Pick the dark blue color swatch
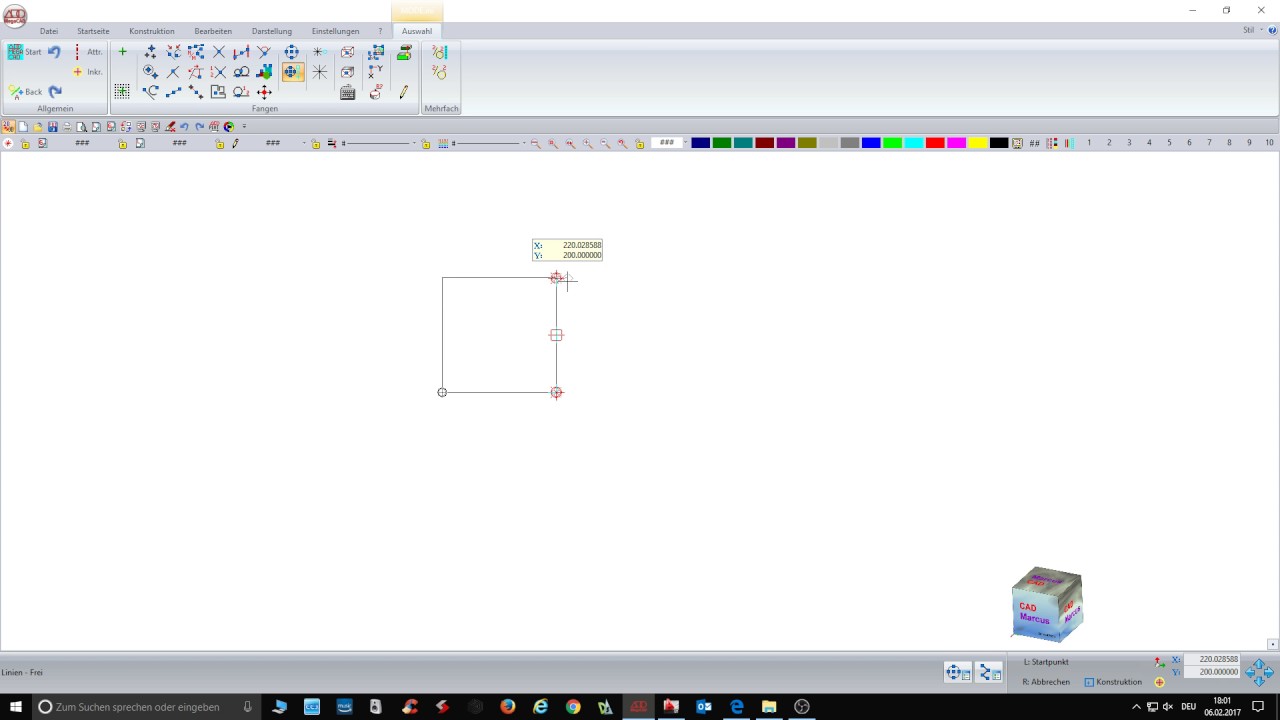The width and height of the screenshot is (1280, 720). 700,143
